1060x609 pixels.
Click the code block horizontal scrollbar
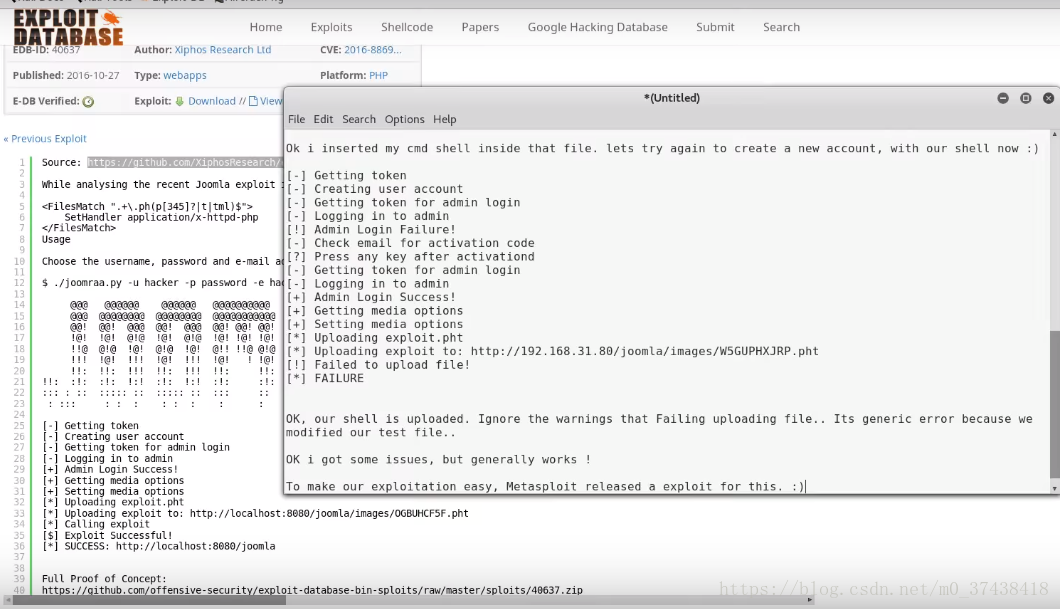[x=149, y=600]
